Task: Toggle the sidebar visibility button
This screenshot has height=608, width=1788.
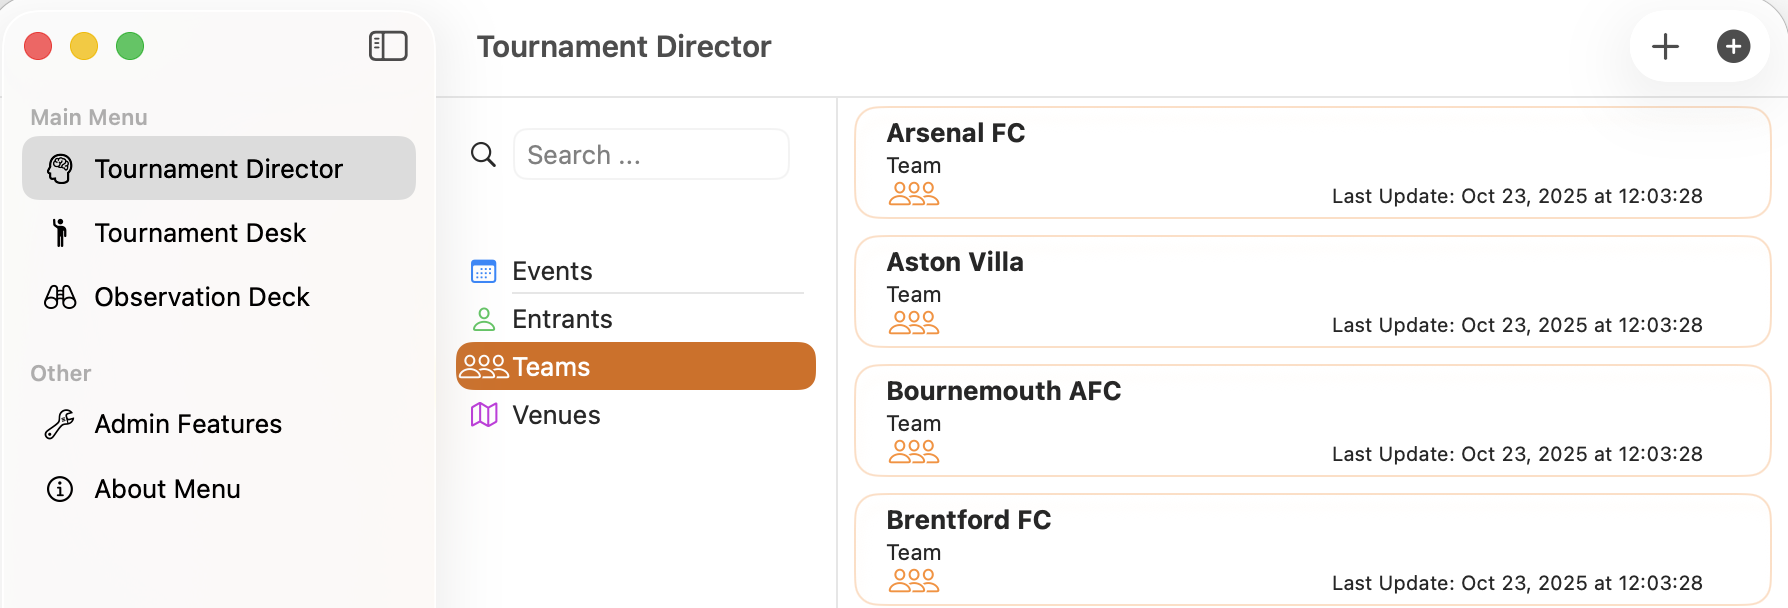Action: point(388,46)
